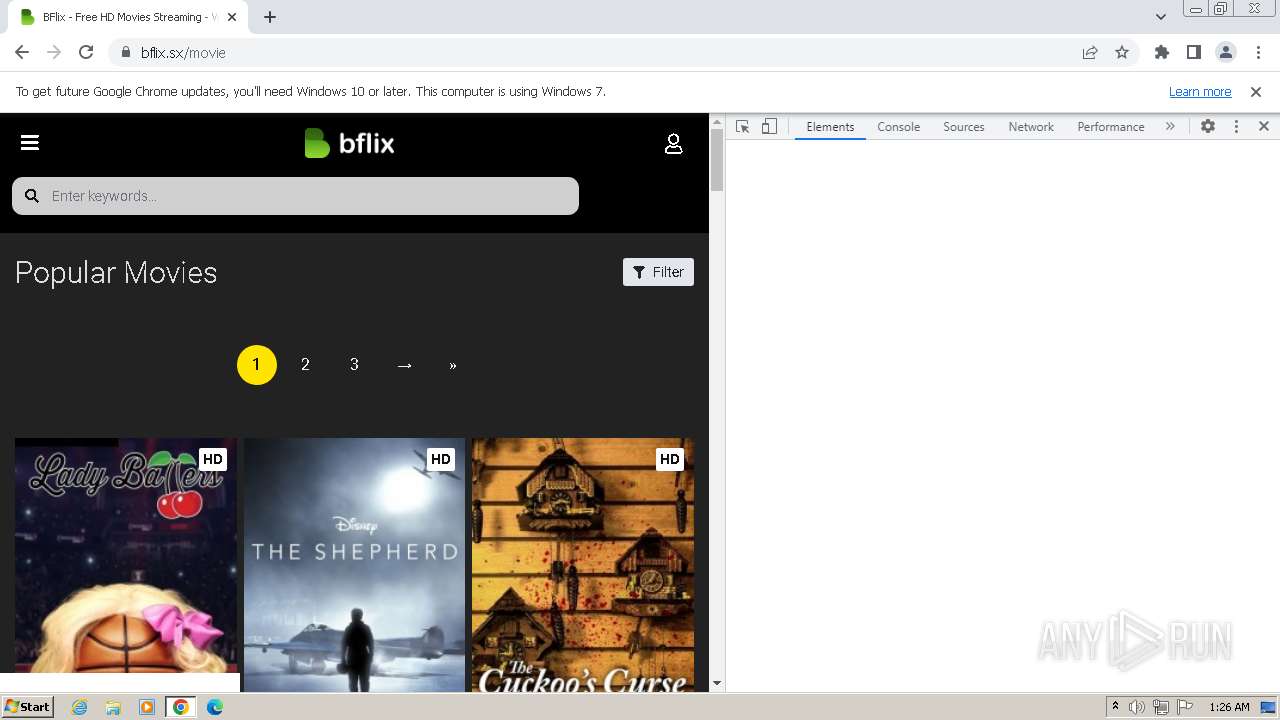Viewport: 1280px width, 720px height.
Task: Open tab search dropdown arrow
Action: point(1160,17)
